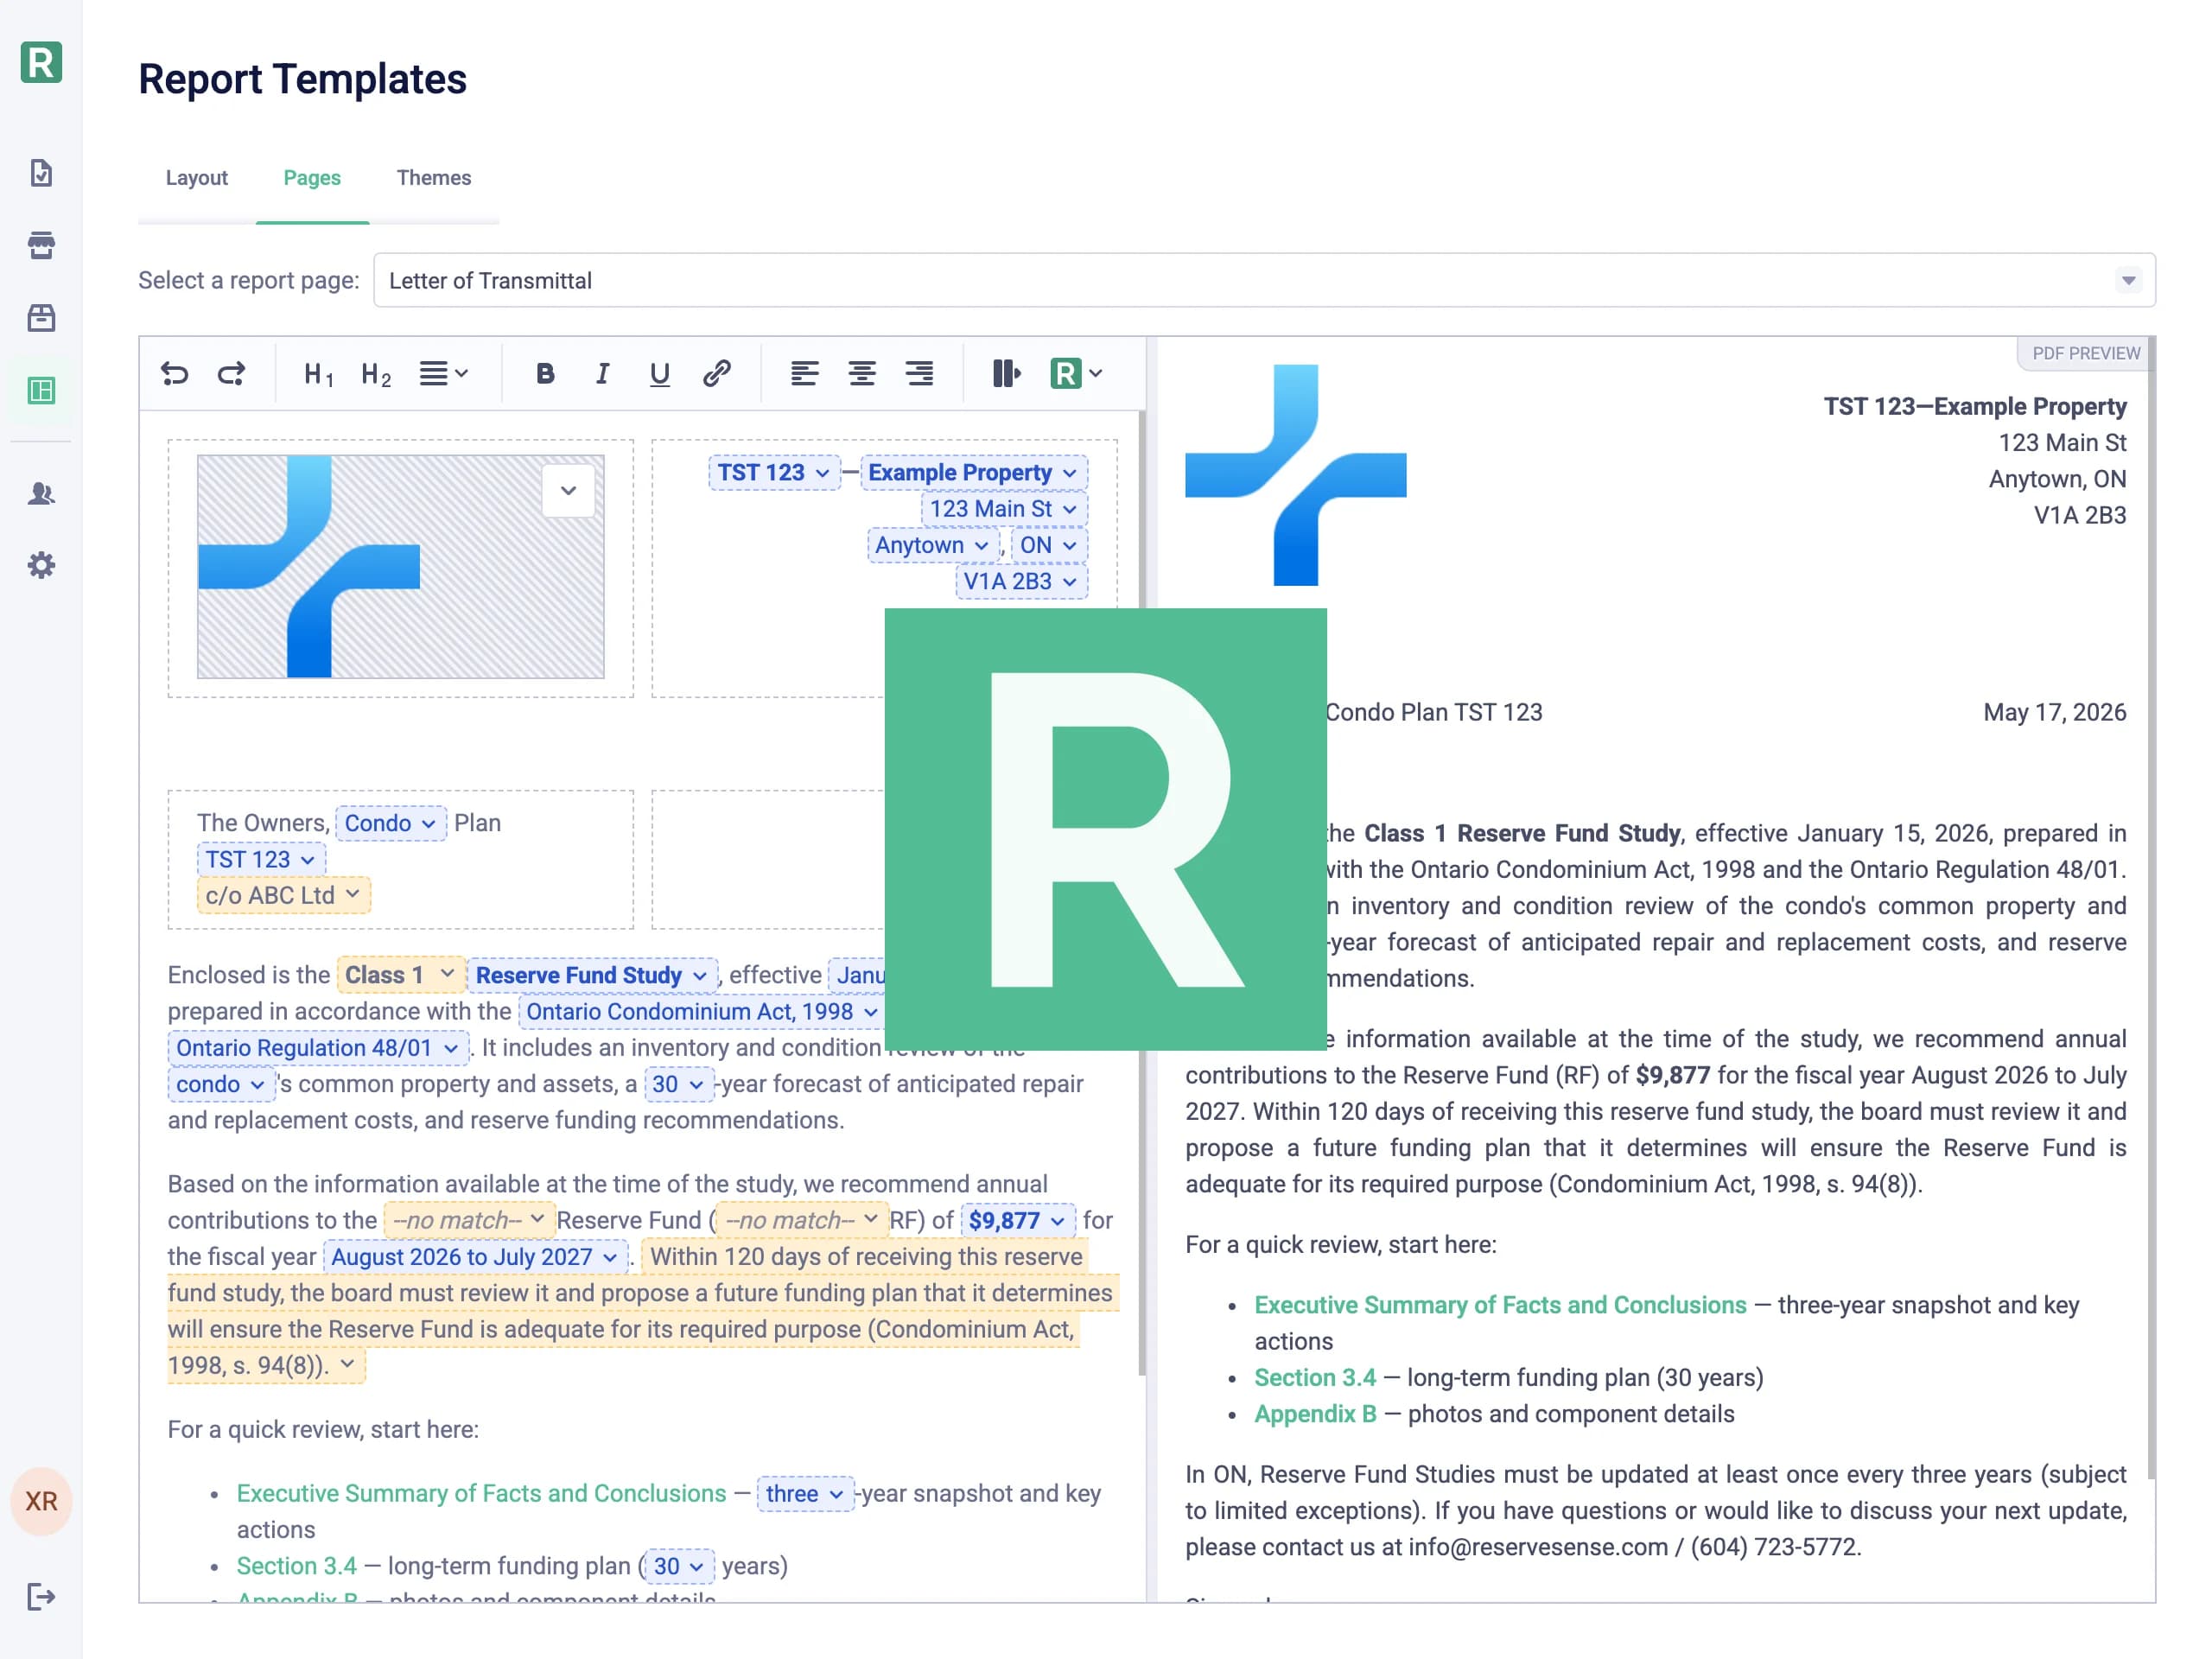This screenshot has width=2212, height=1659.
Task: Open the XR user avatar menu
Action: click(41, 1501)
